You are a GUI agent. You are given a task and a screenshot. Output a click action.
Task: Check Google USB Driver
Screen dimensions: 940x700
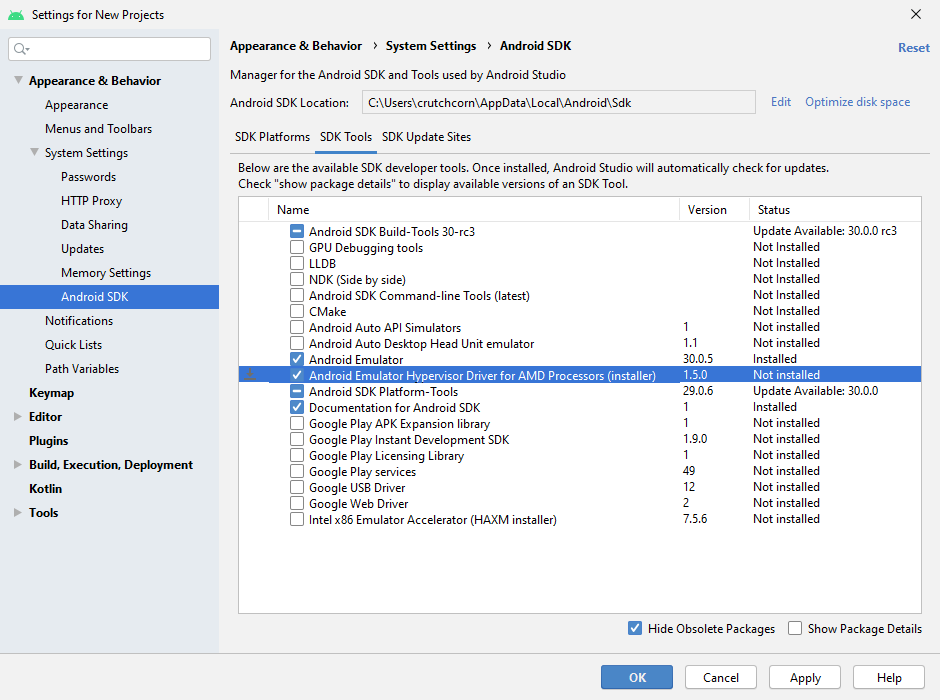(297, 487)
